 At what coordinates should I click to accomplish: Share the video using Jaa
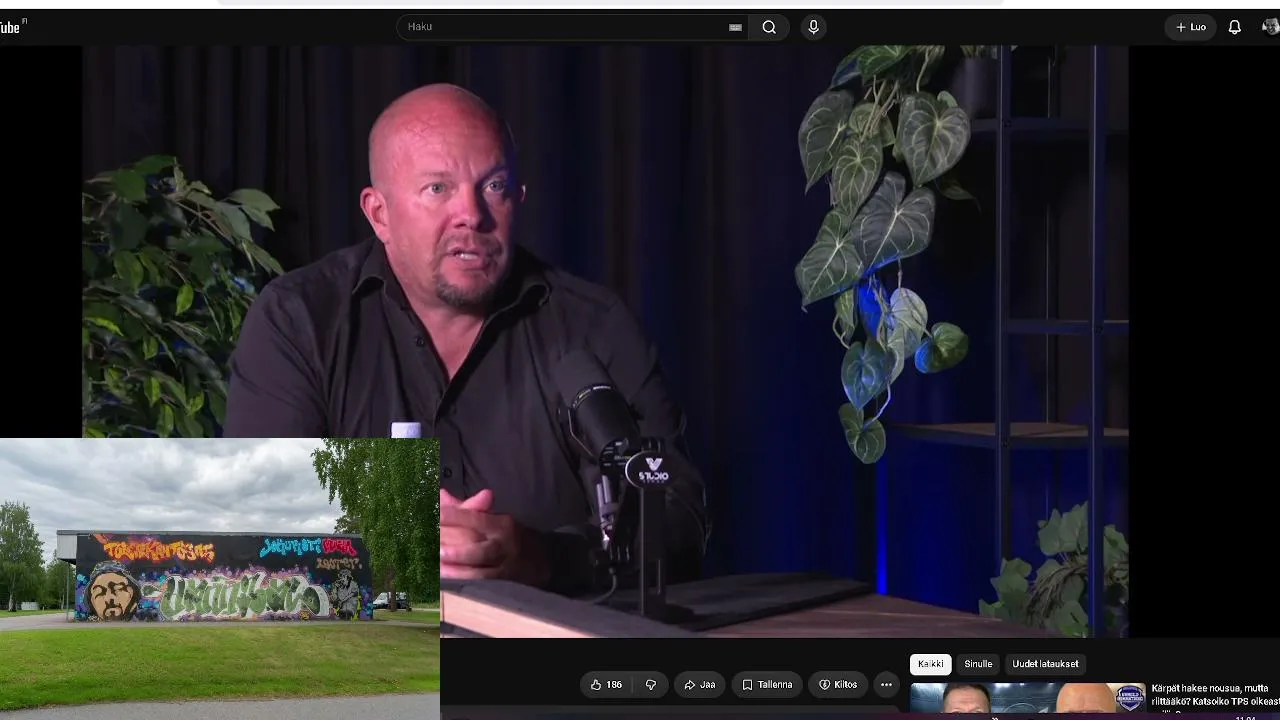[699, 685]
